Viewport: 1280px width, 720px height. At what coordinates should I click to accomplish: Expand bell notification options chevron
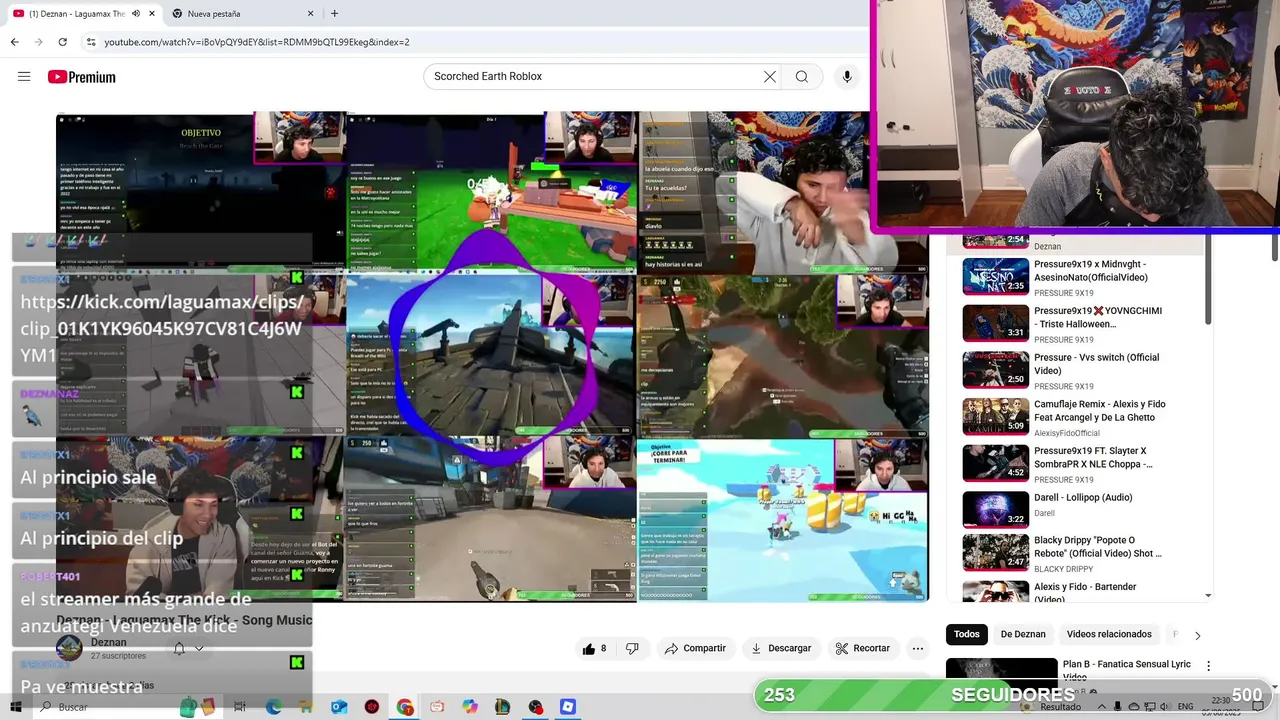(x=199, y=648)
